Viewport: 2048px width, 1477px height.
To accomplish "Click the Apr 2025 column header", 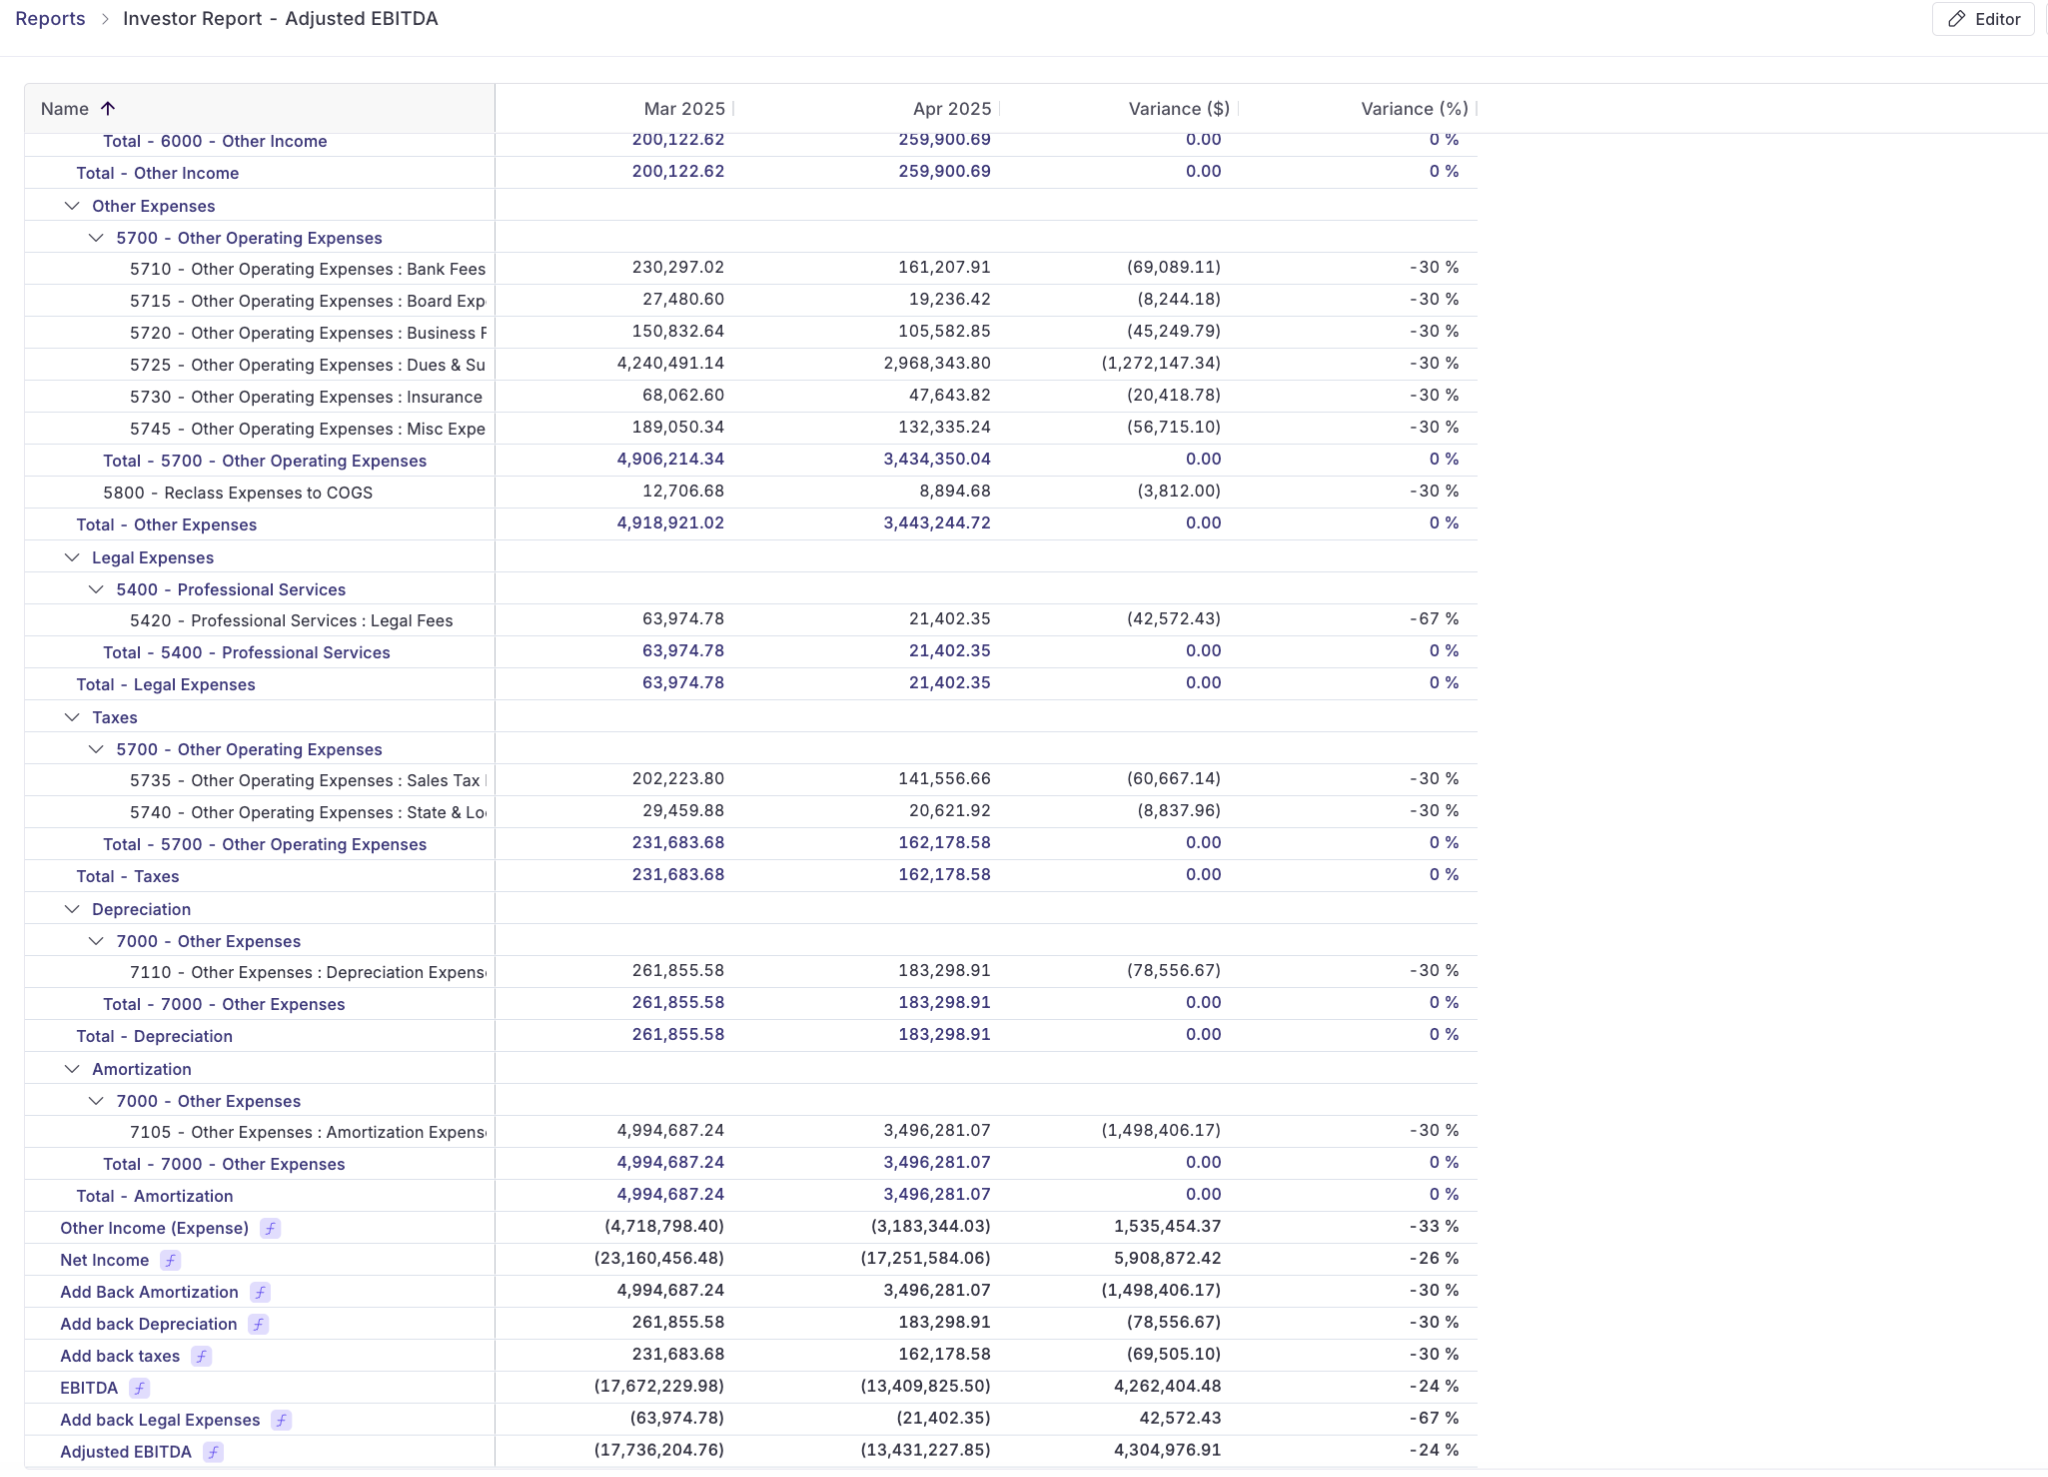I will [x=951, y=108].
